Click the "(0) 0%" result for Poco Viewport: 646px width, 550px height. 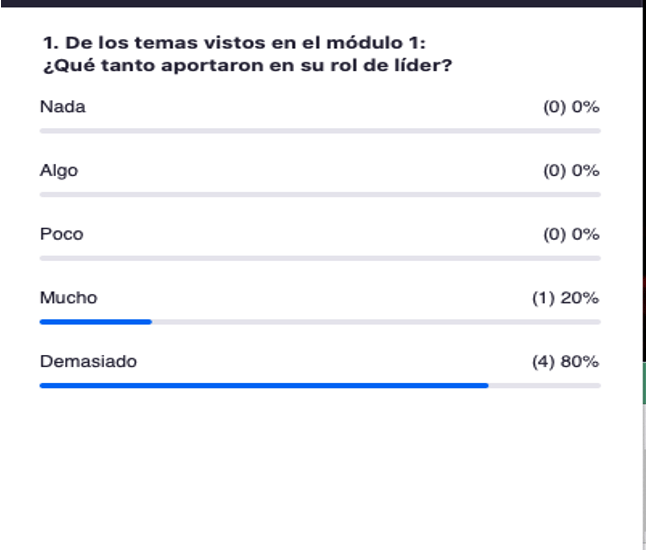(571, 234)
